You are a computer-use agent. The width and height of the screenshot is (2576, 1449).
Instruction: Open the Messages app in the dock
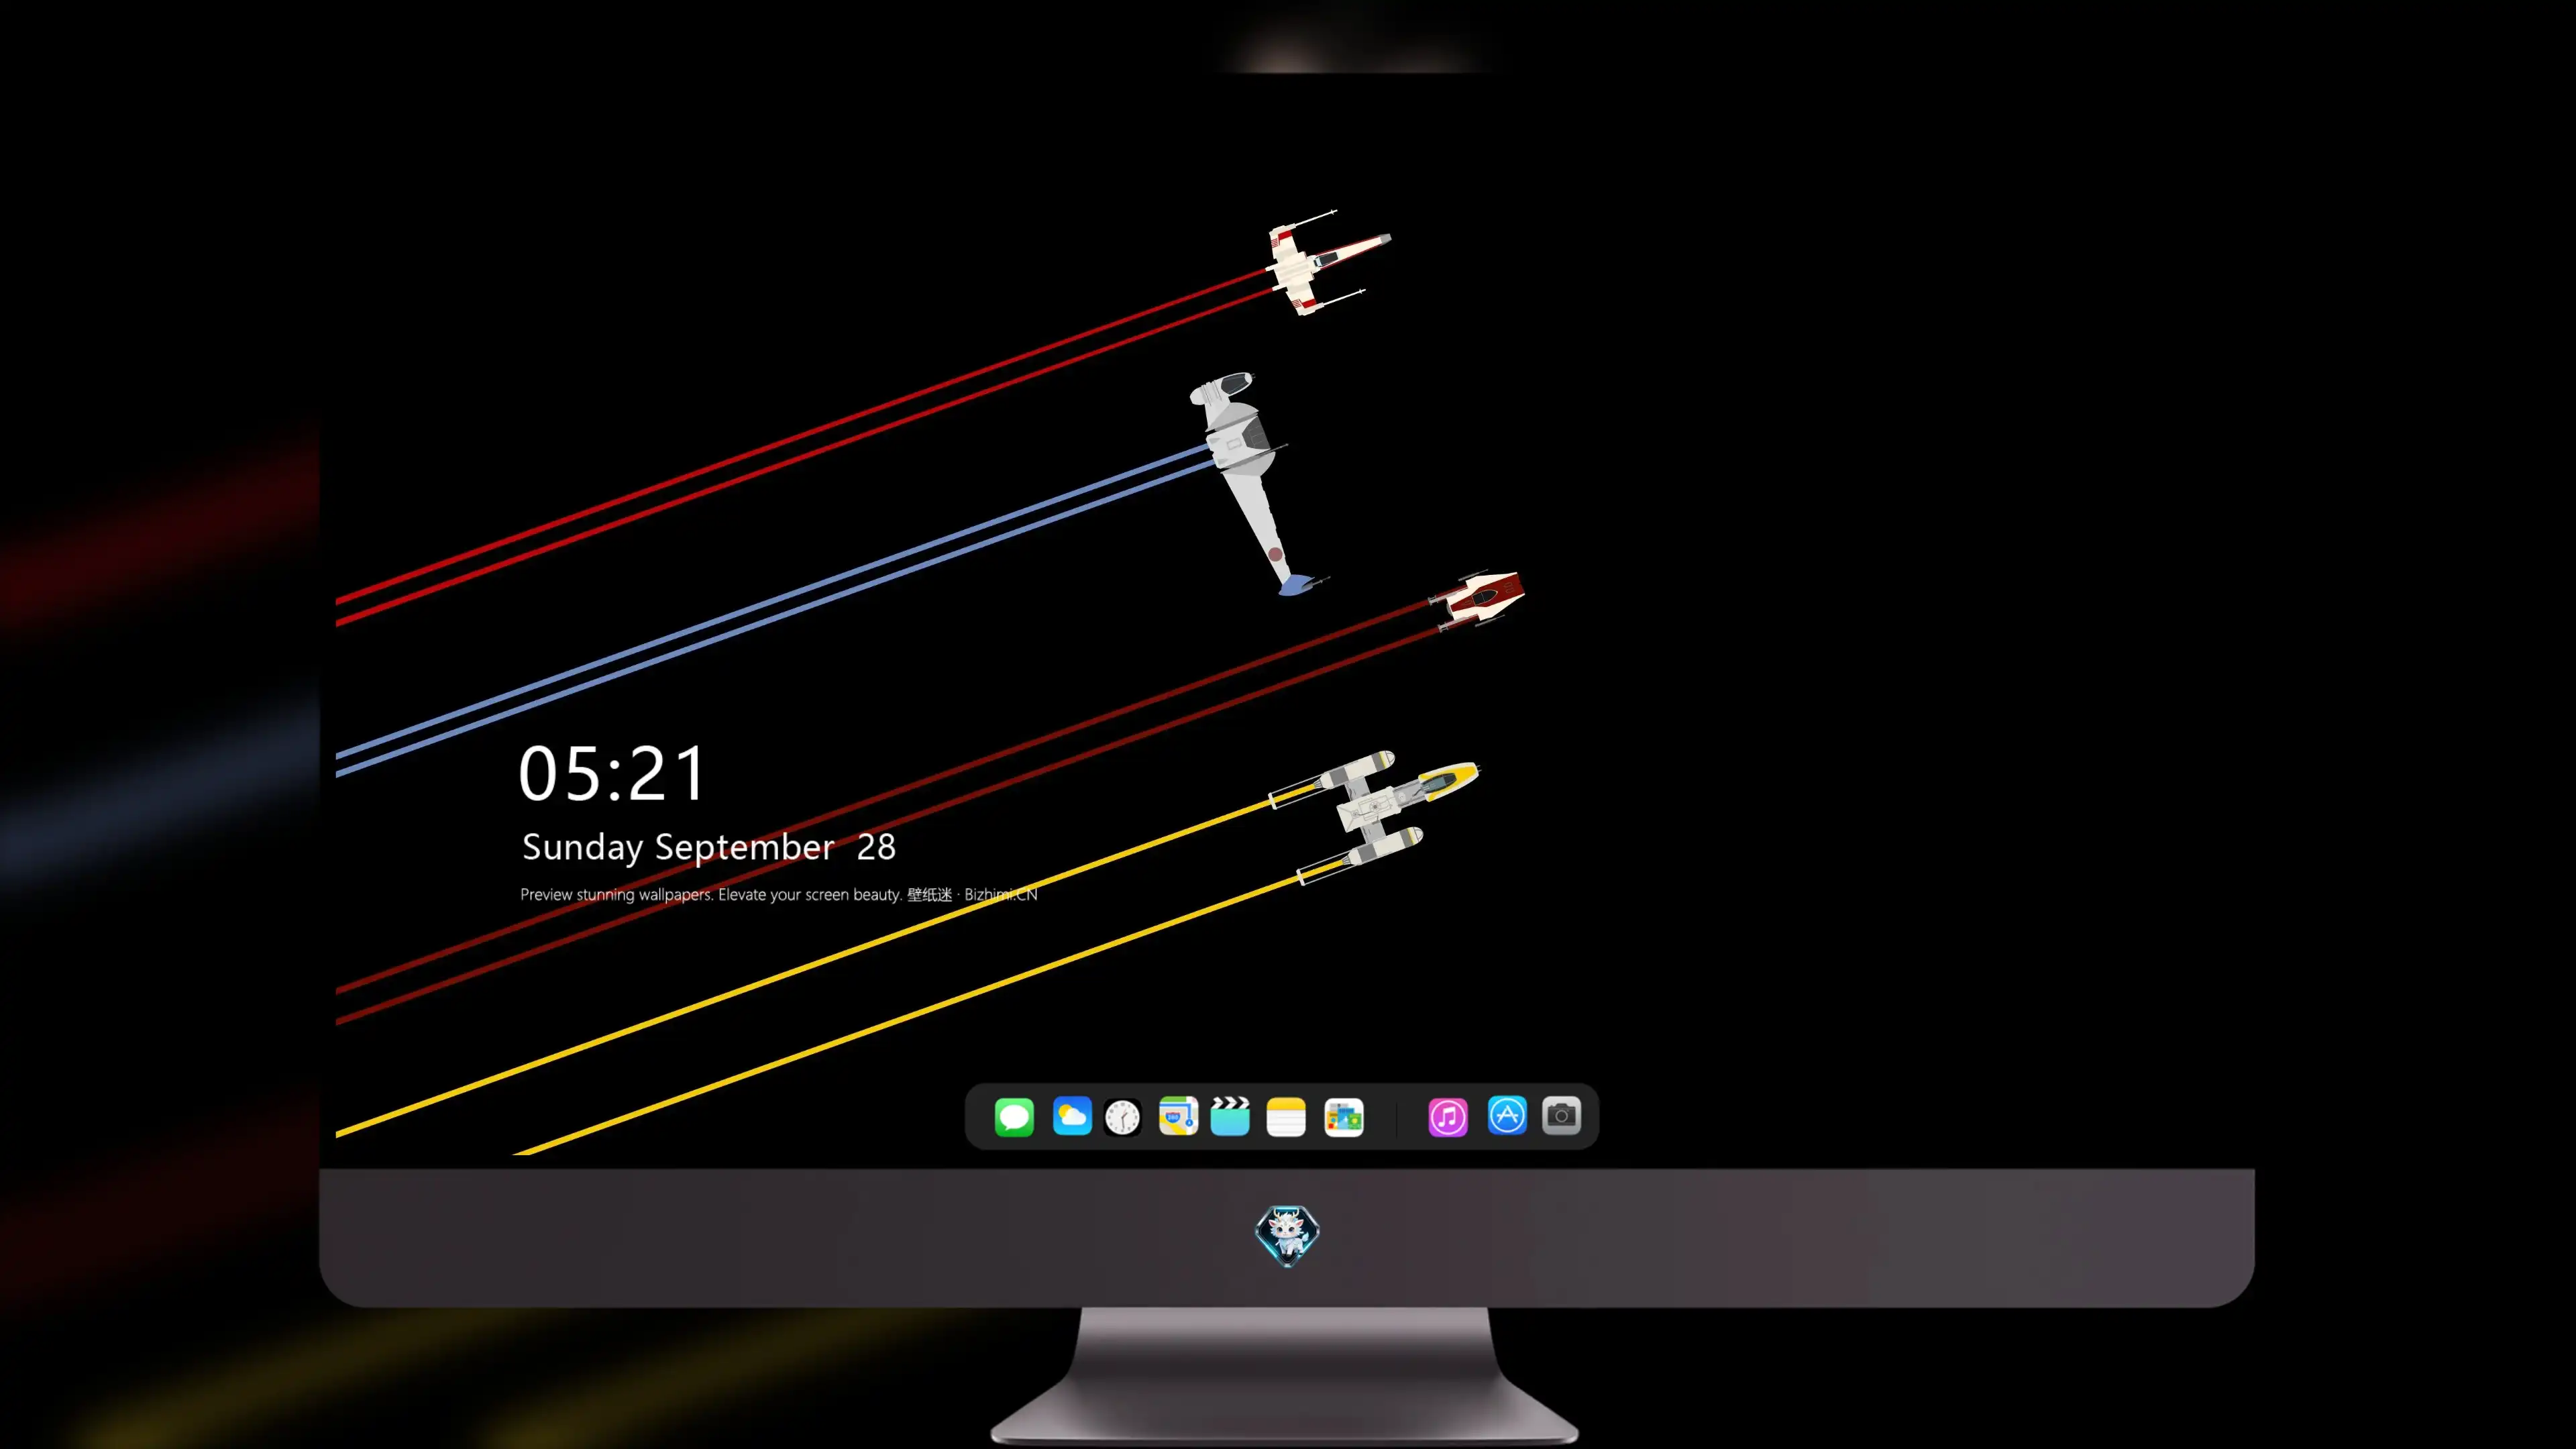[1014, 1116]
